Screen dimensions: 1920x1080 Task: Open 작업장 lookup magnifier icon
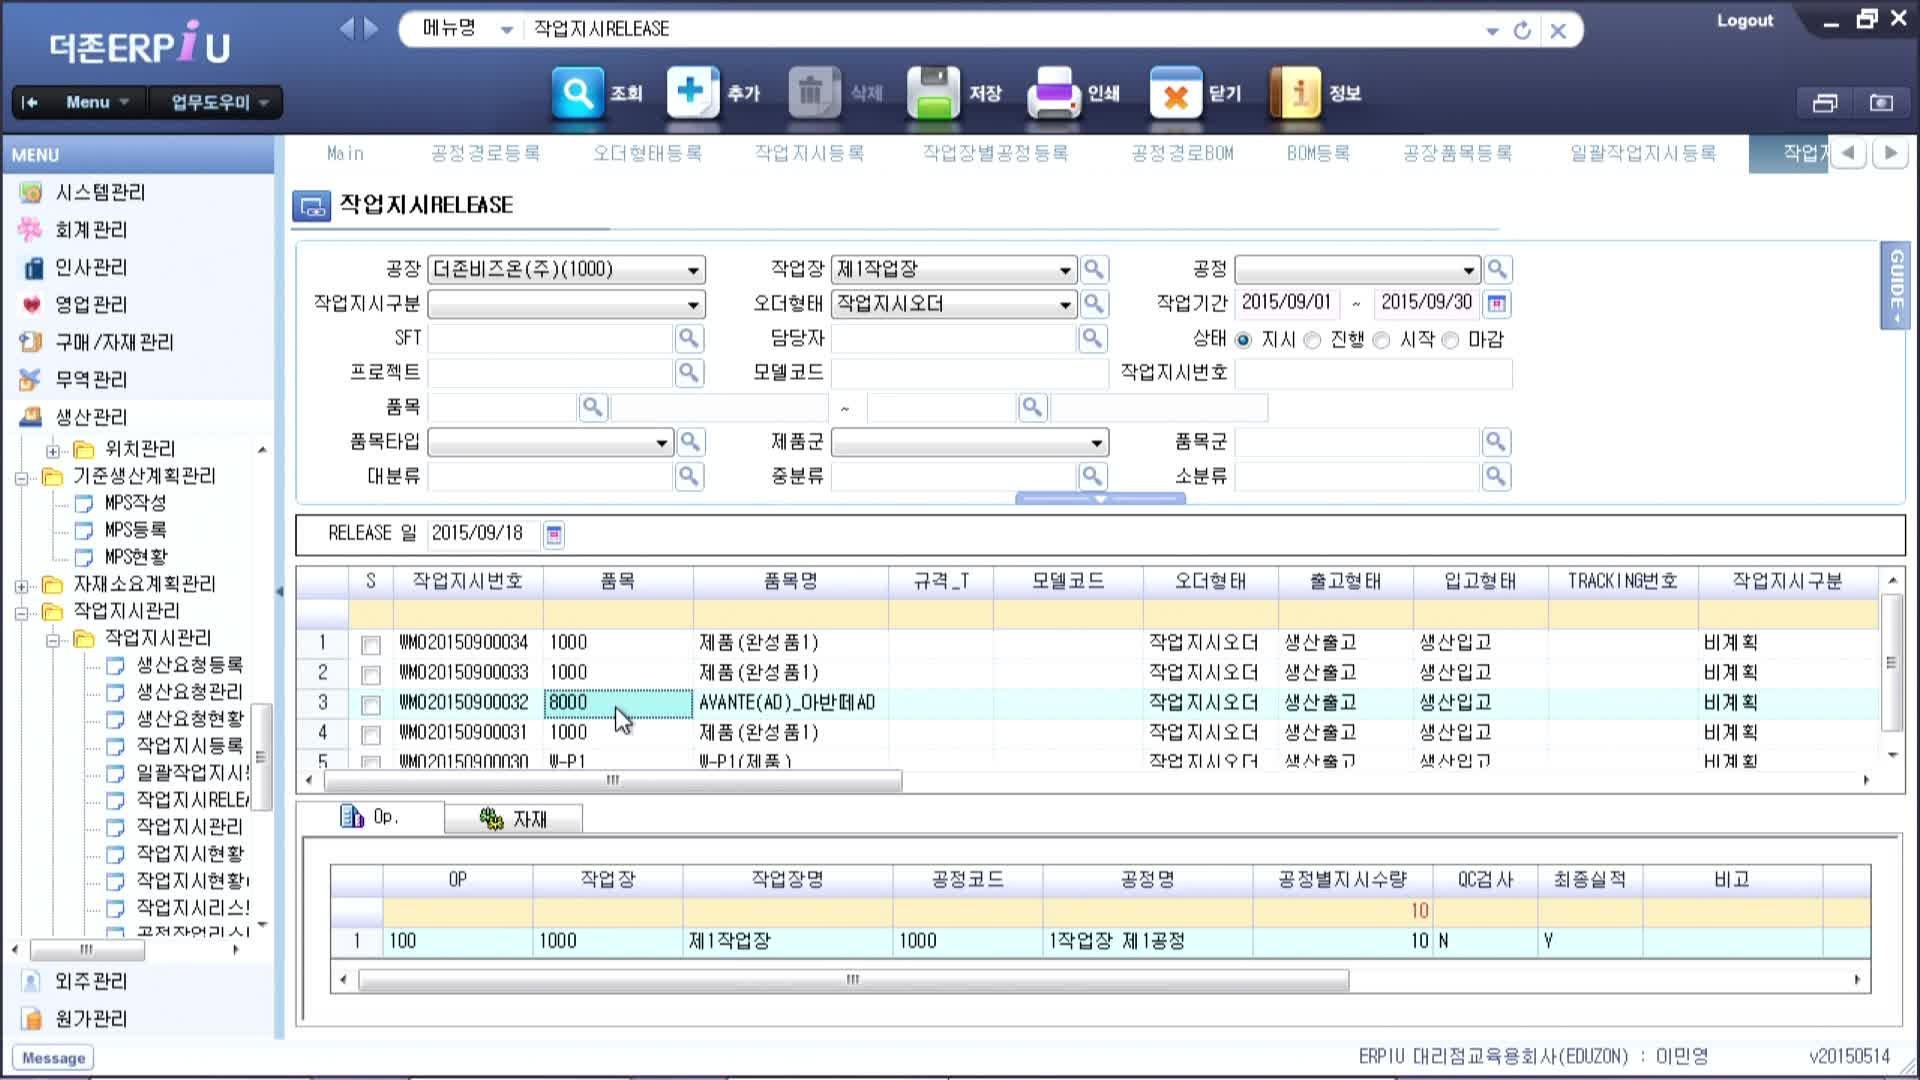click(1094, 269)
